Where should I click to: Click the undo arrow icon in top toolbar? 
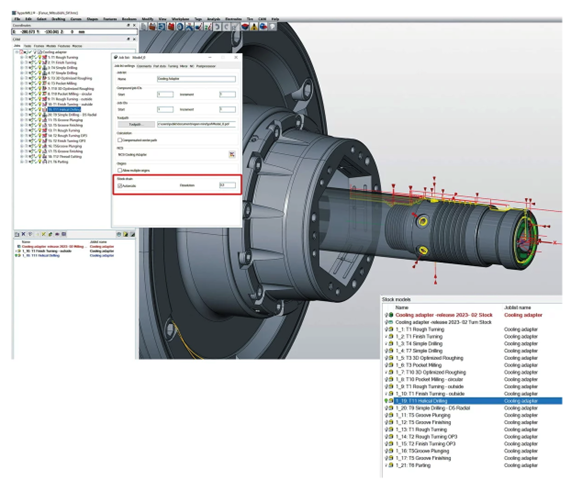click(217, 27)
